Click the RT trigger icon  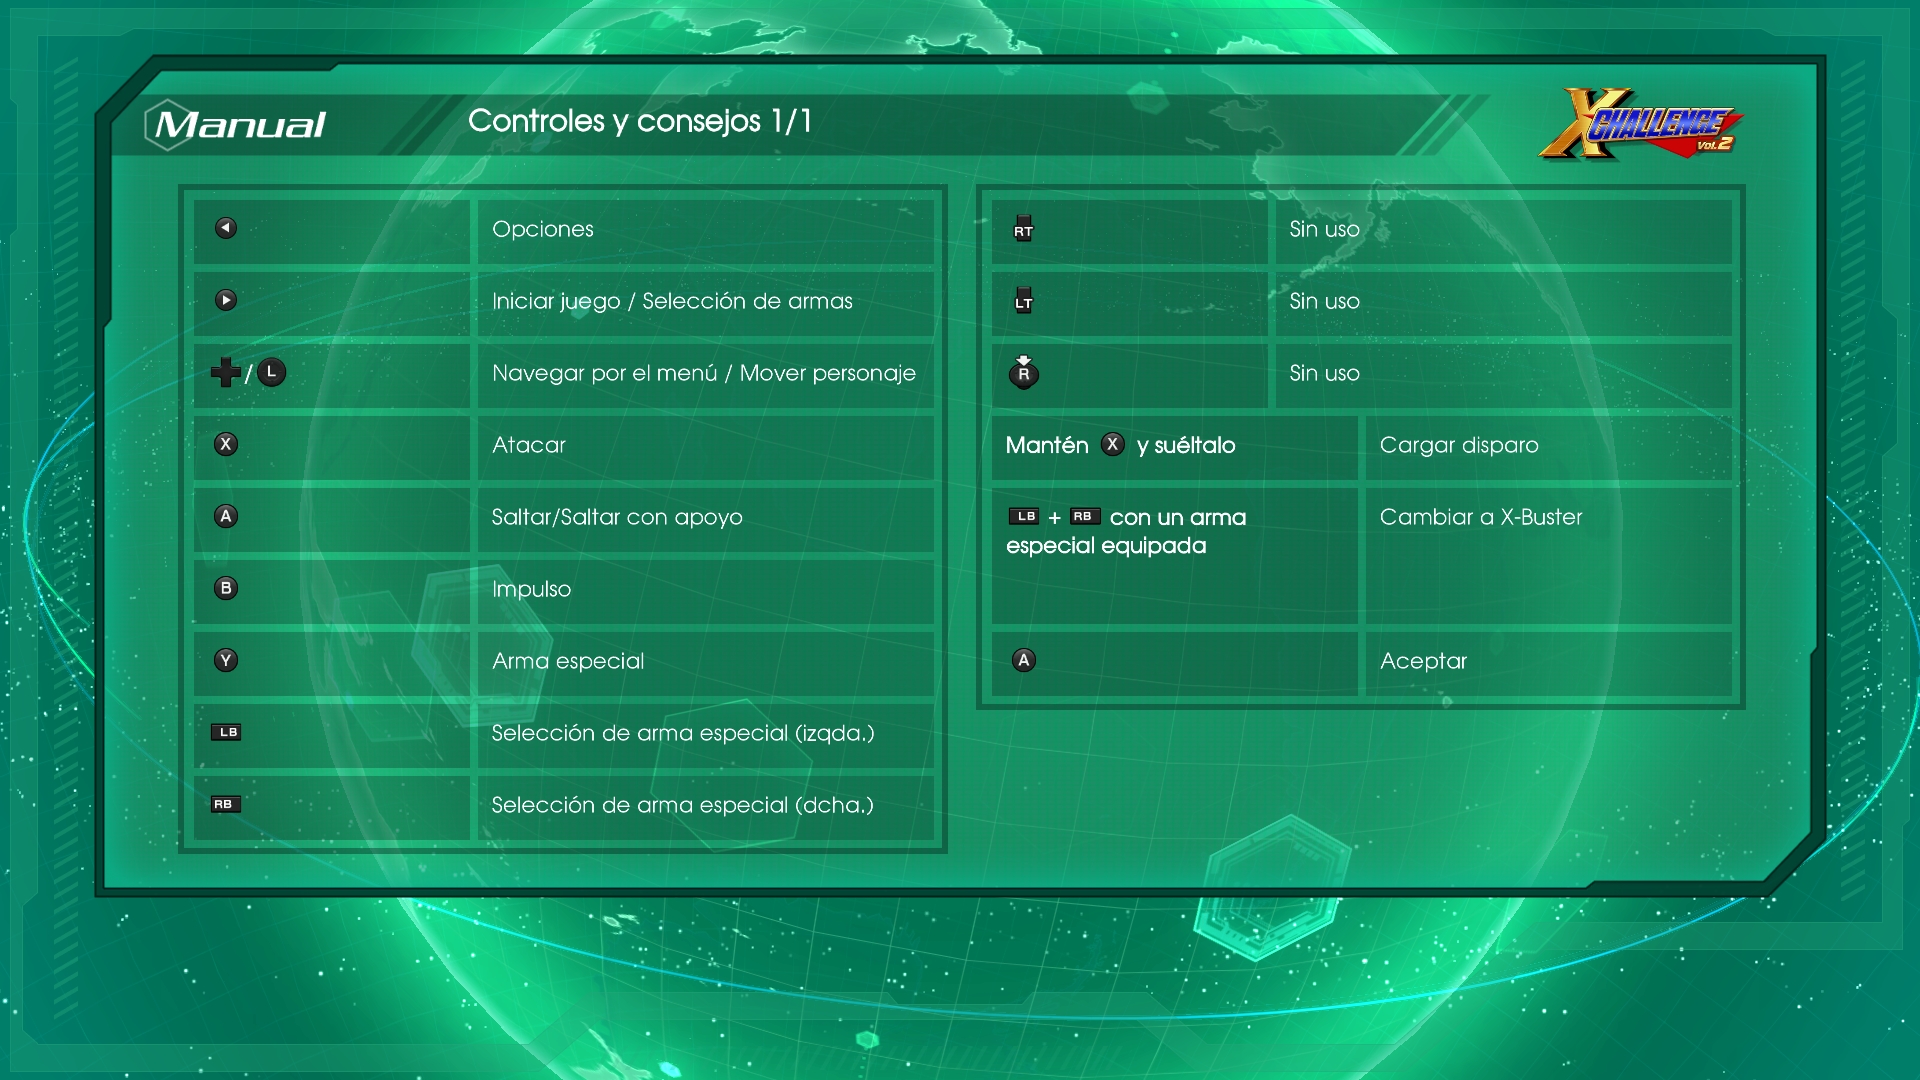click(x=1023, y=228)
